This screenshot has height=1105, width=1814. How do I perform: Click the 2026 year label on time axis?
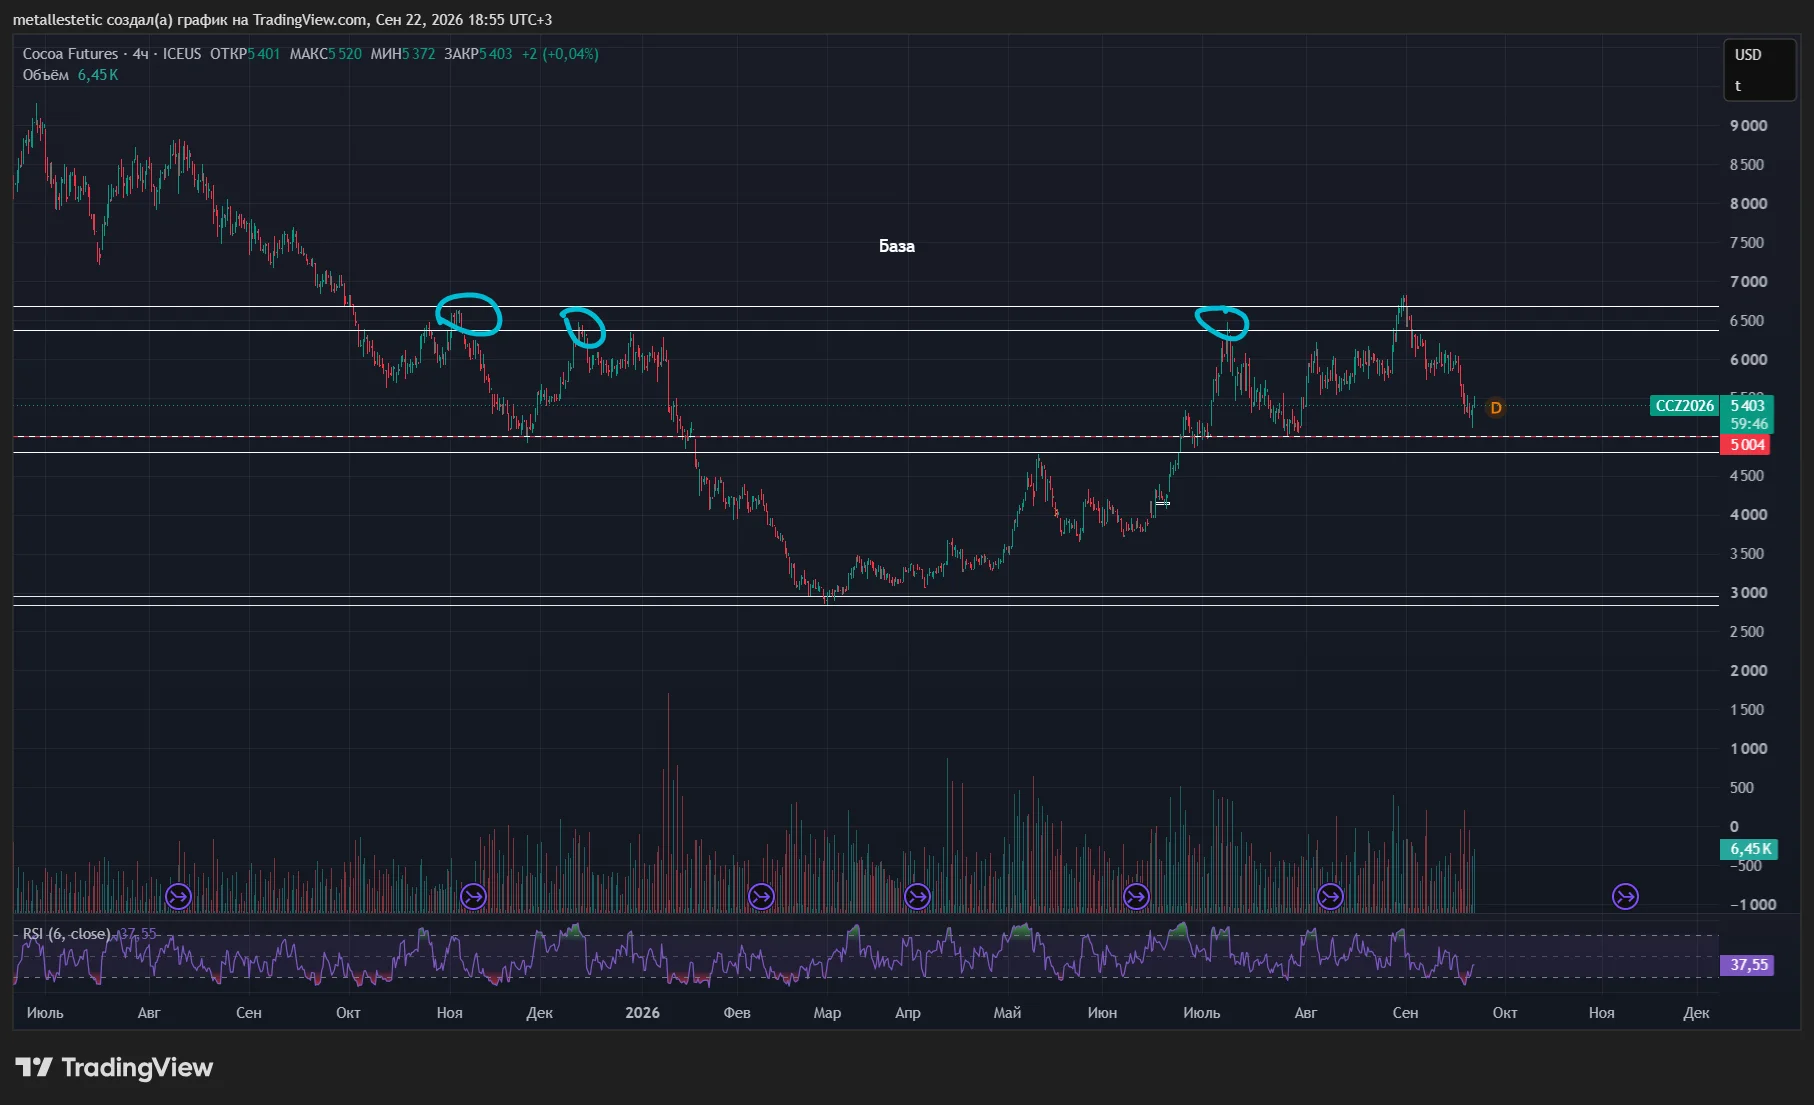coord(642,1013)
